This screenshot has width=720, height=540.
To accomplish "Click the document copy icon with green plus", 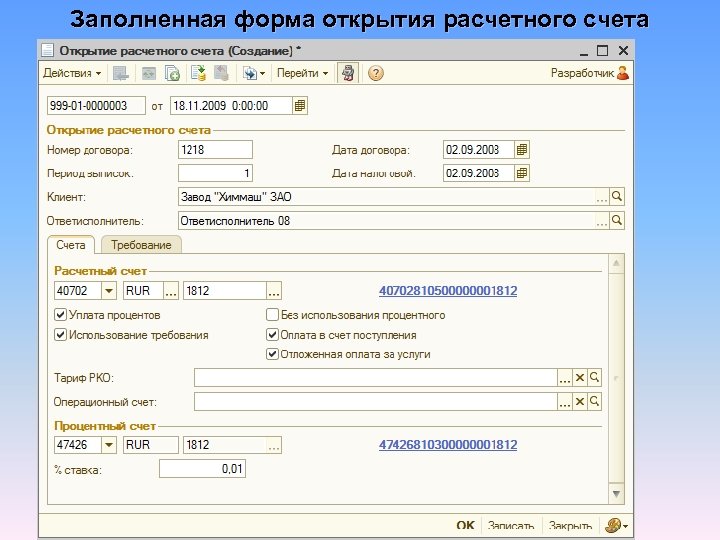I will (x=172, y=73).
